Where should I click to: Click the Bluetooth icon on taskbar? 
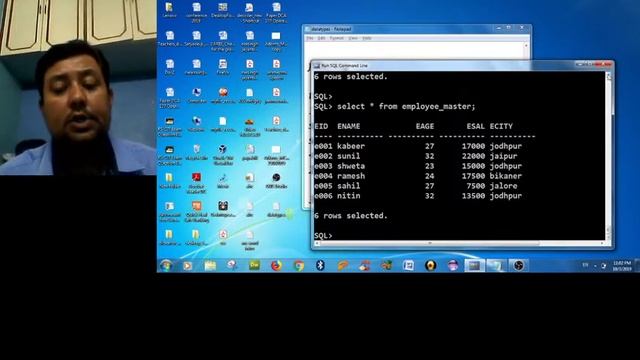[320, 266]
